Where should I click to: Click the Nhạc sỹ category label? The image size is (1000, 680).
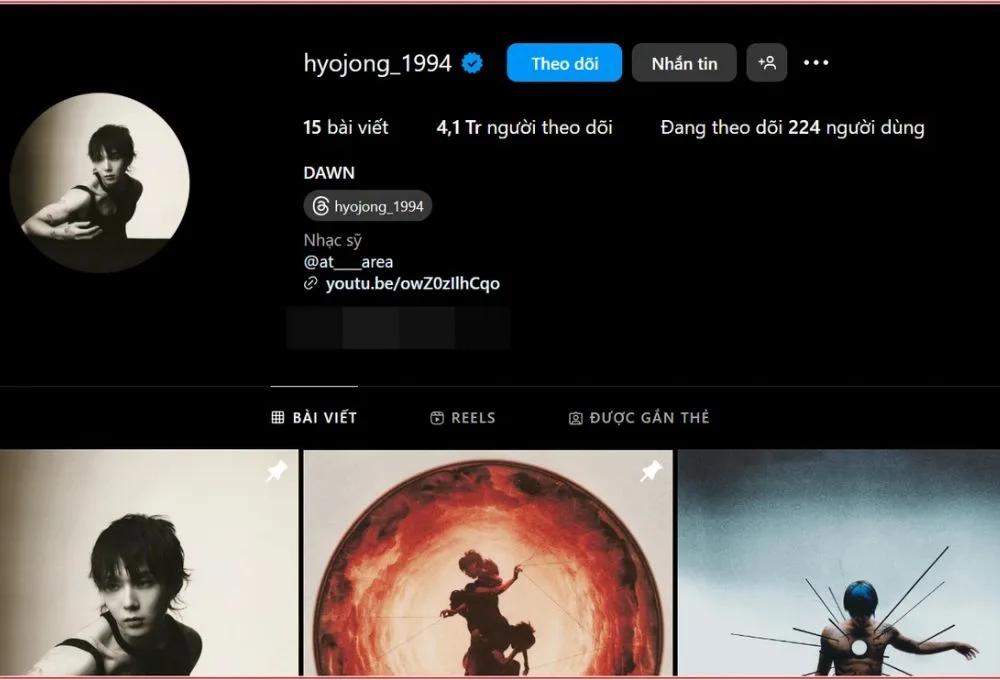click(332, 240)
